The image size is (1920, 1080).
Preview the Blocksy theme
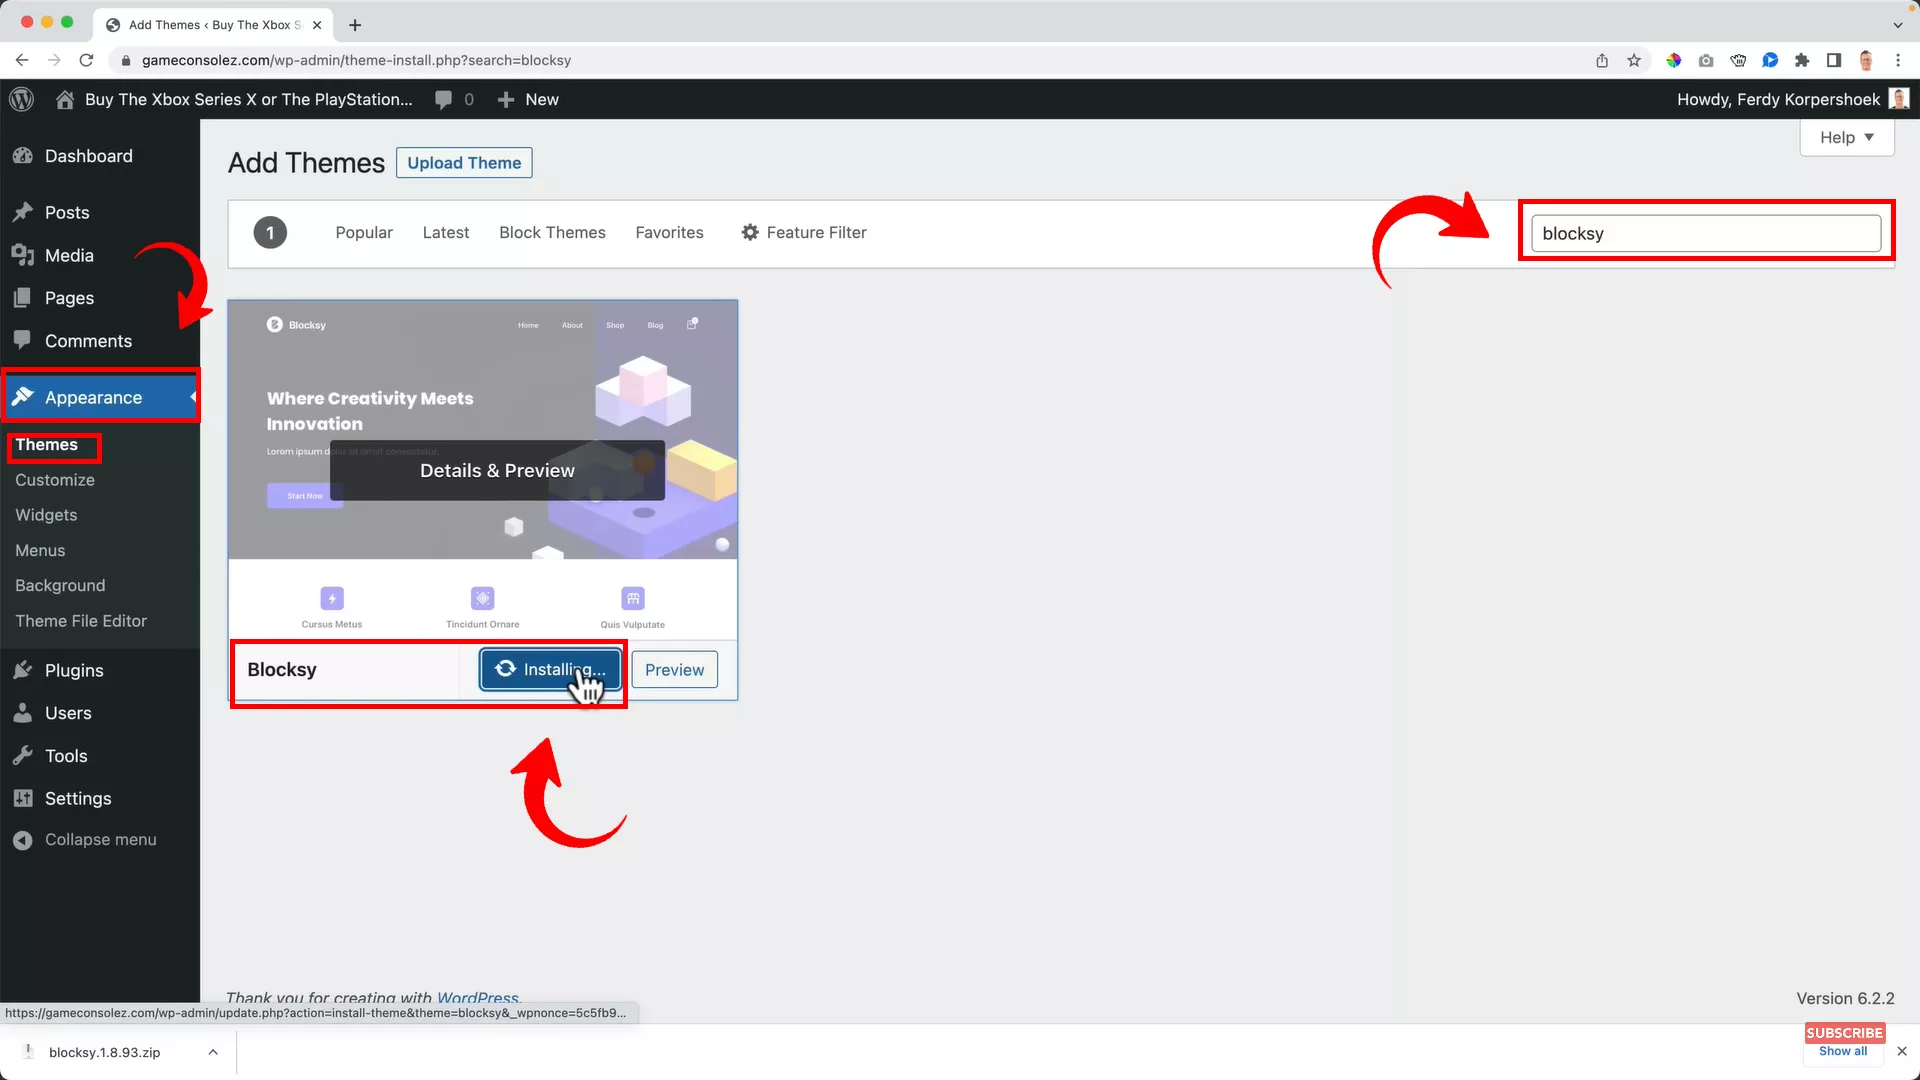(674, 670)
